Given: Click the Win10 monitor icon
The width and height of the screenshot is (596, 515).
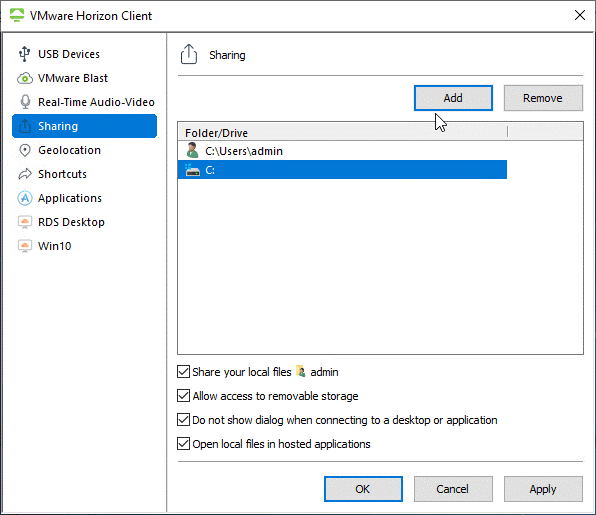Looking at the screenshot, I should pyautogui.click(x=25, y=246).
